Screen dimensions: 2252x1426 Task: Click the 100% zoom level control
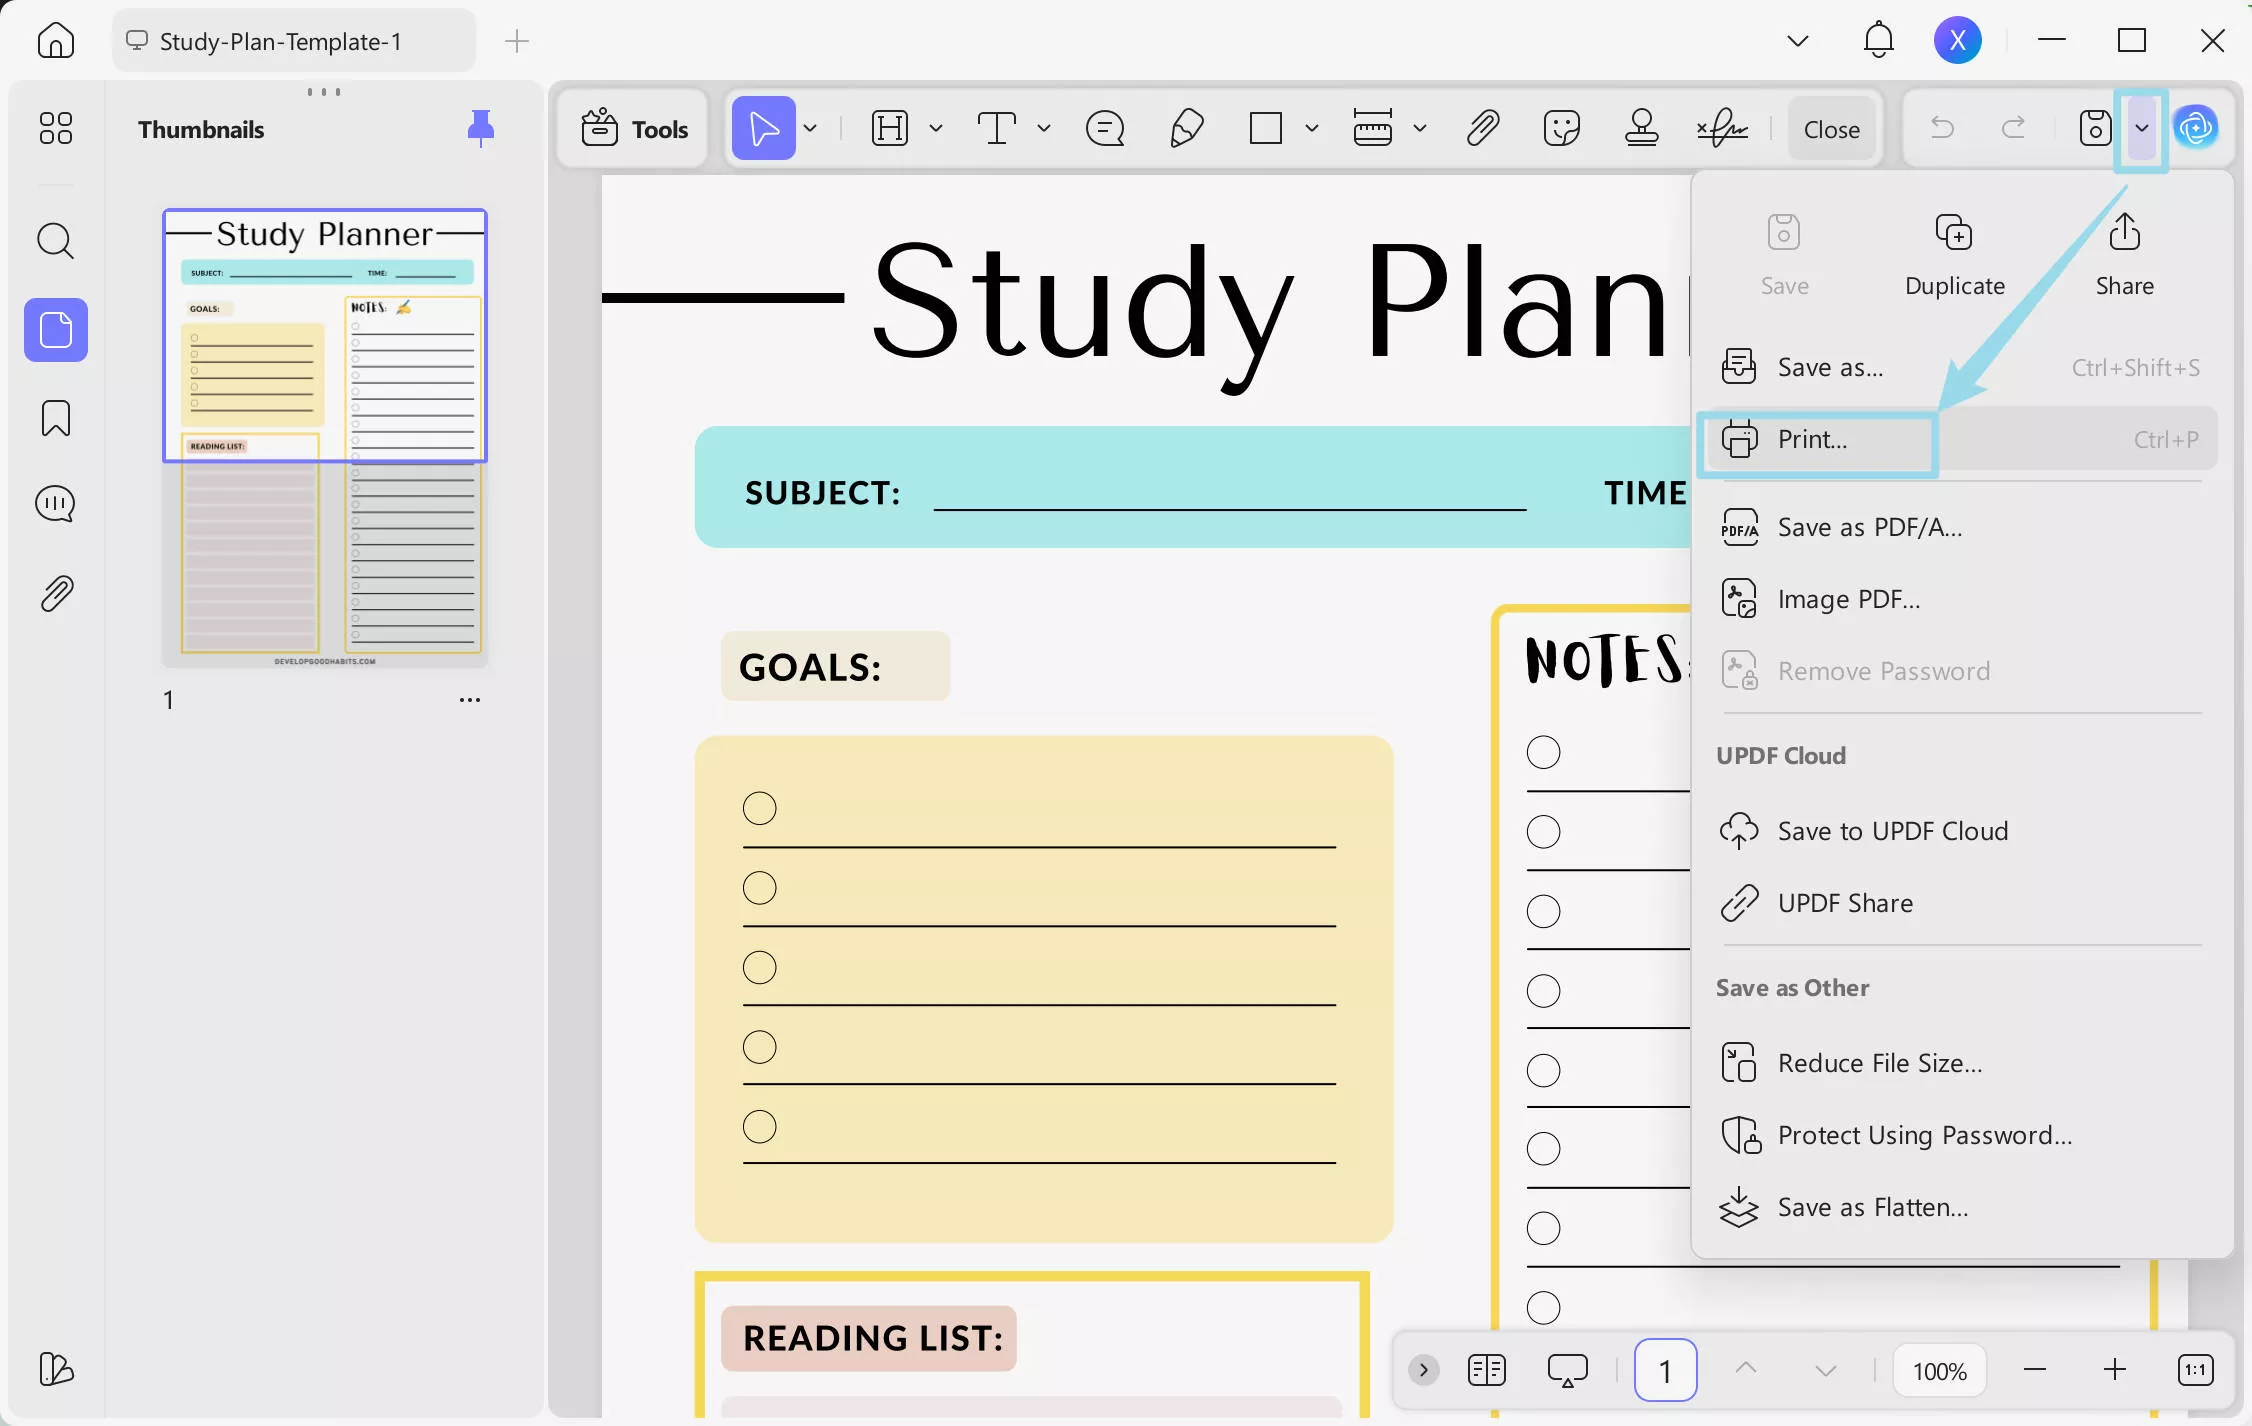coord(1938,1370)
